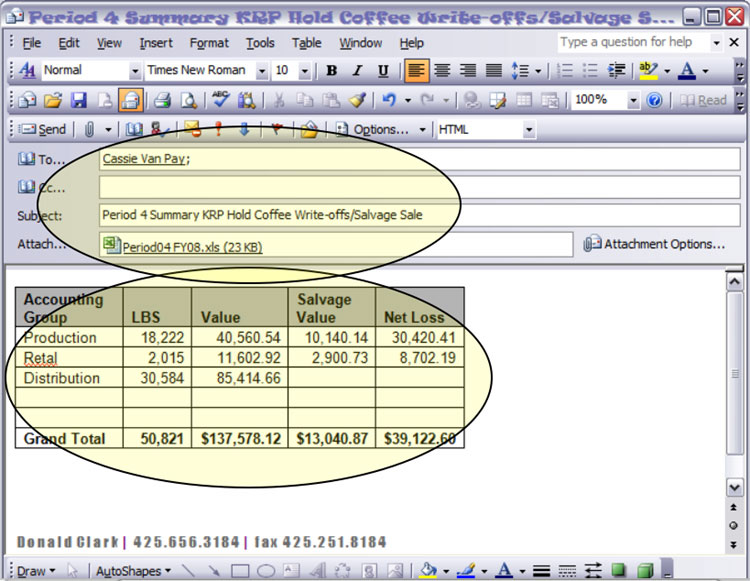Select the Oval drawing tool
Screen dimensions: 750x581
[x=266, y=571]
